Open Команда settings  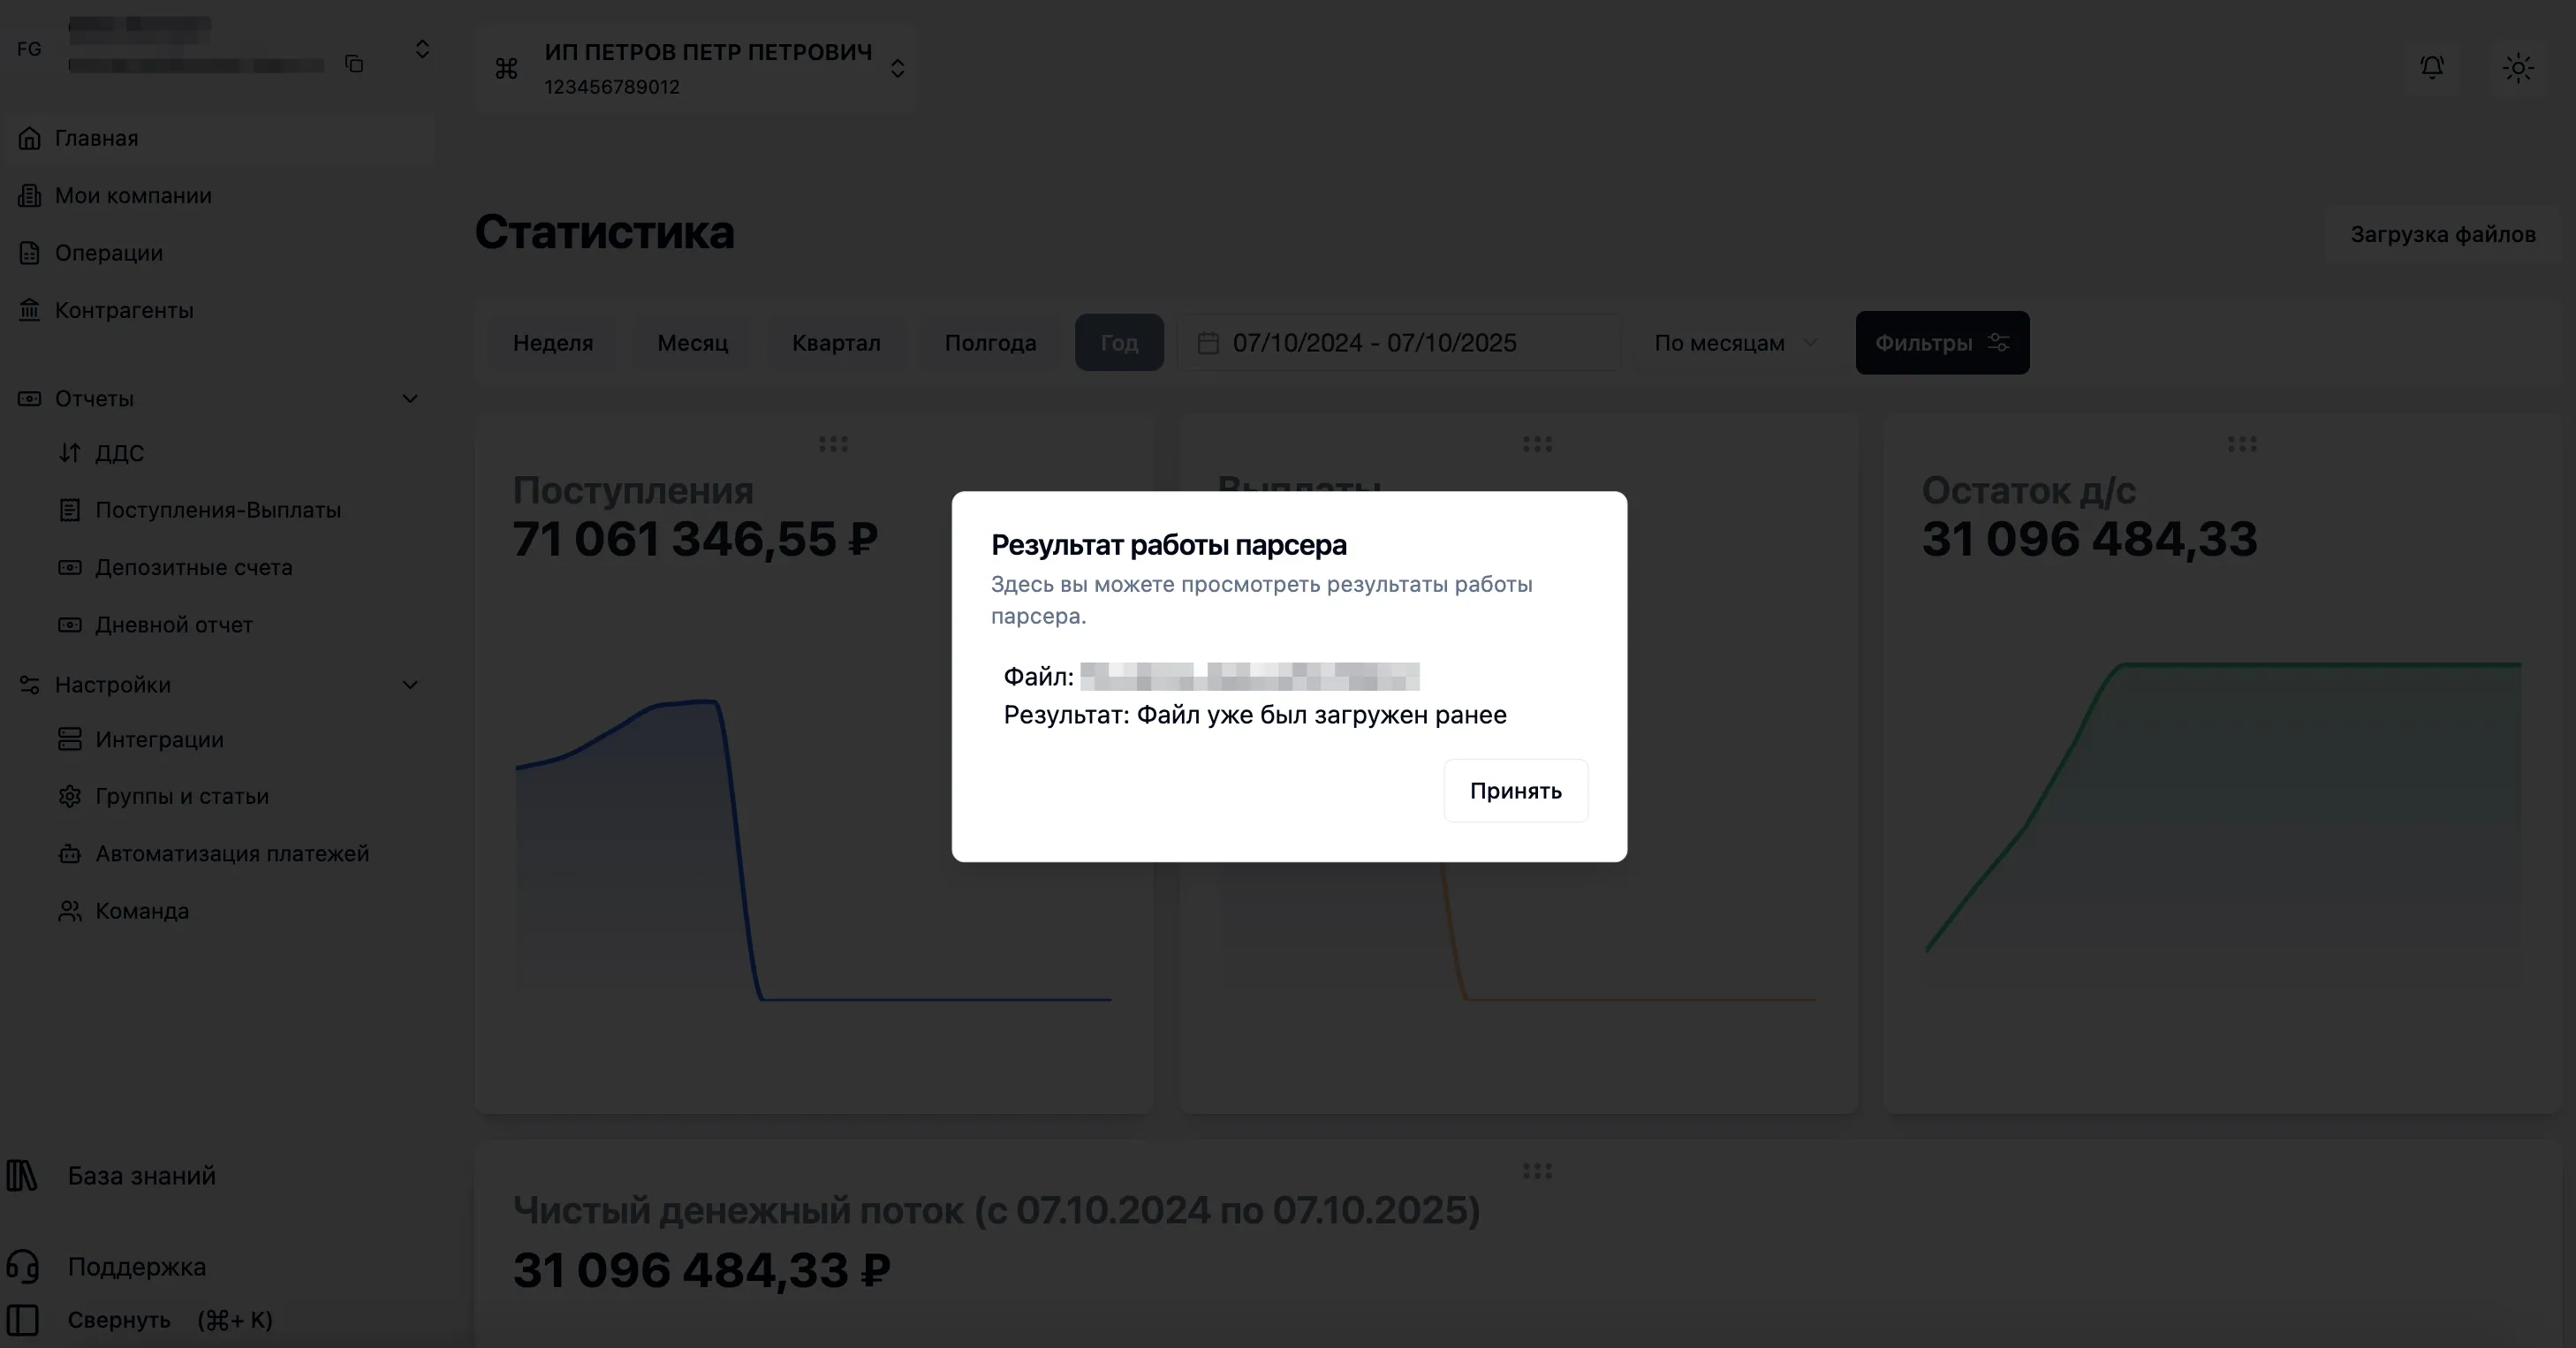click(142, 911)
